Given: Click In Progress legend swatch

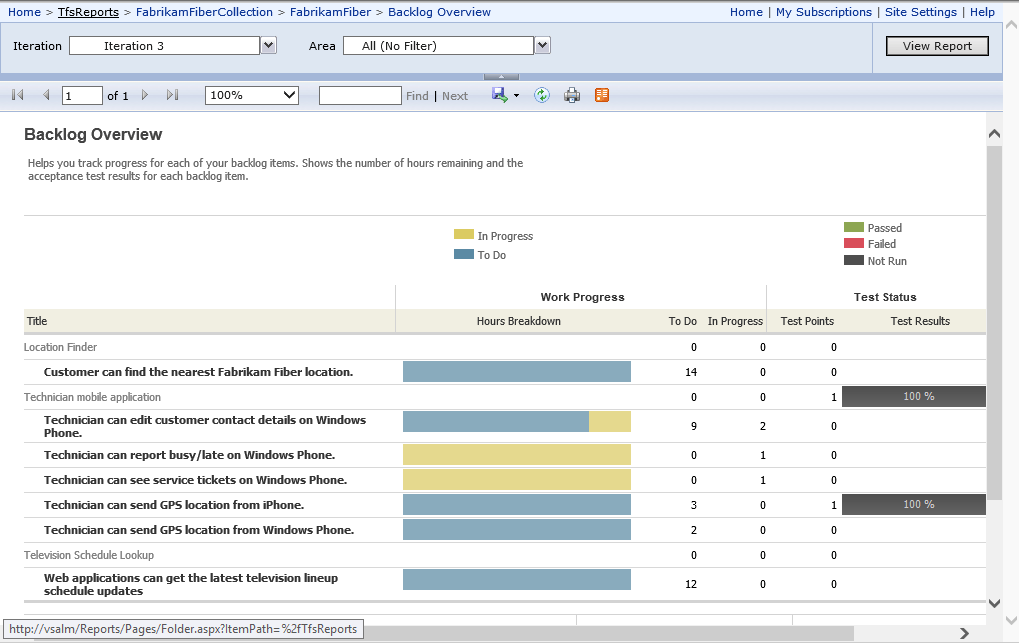Looking at the screenshot, I should (464, 235).
